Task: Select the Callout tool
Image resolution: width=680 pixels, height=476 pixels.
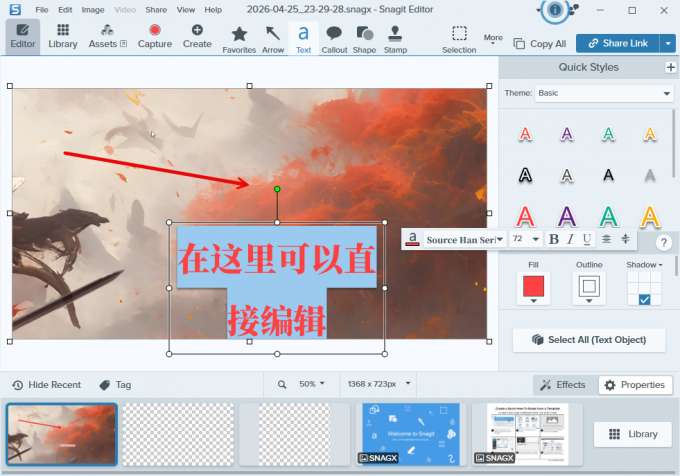Action: 334,39
